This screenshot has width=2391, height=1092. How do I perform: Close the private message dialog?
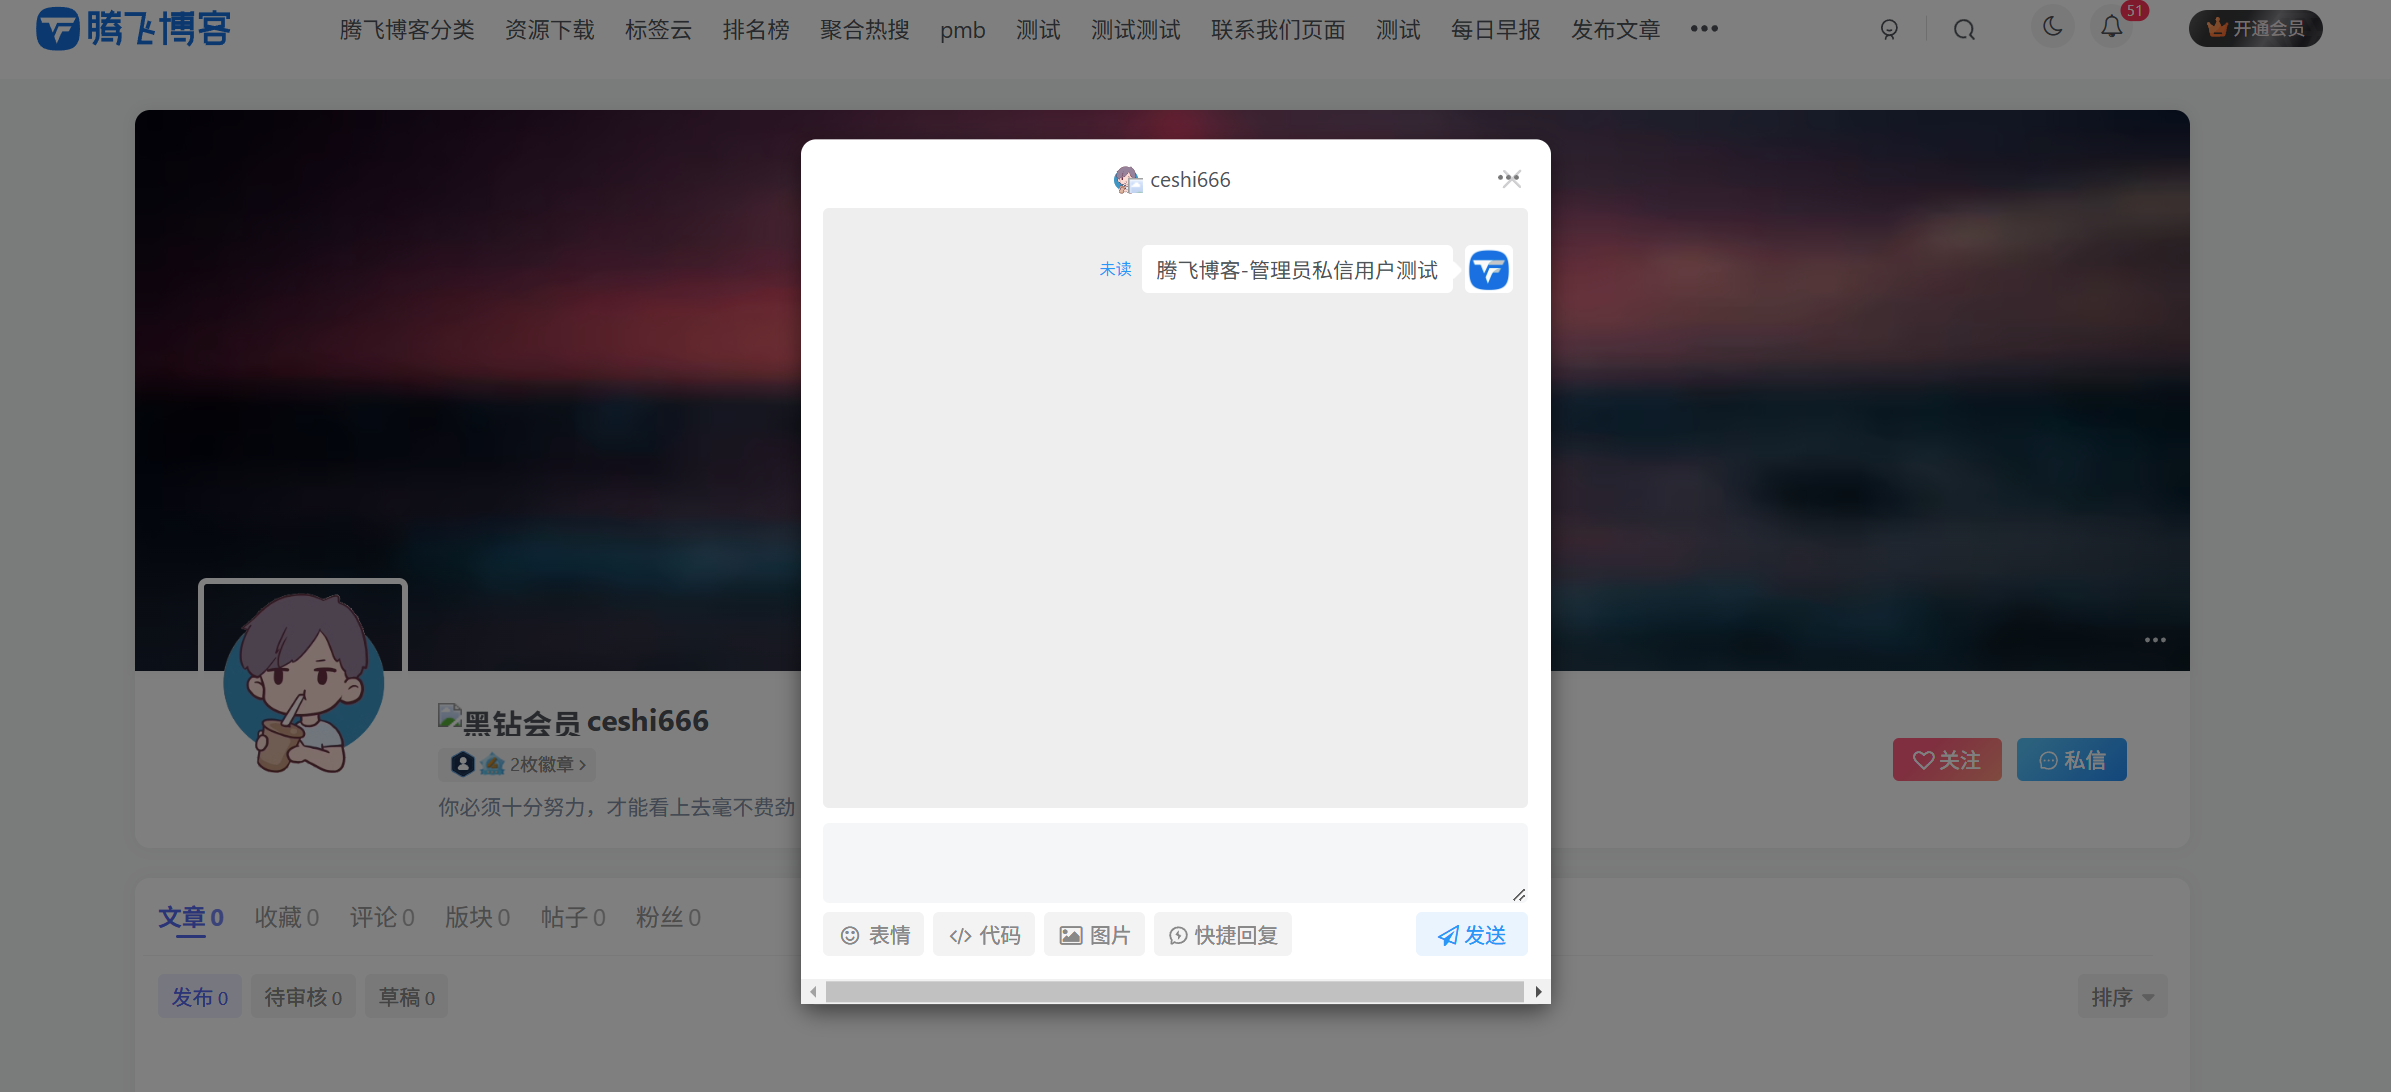(x=1509, y=179)
